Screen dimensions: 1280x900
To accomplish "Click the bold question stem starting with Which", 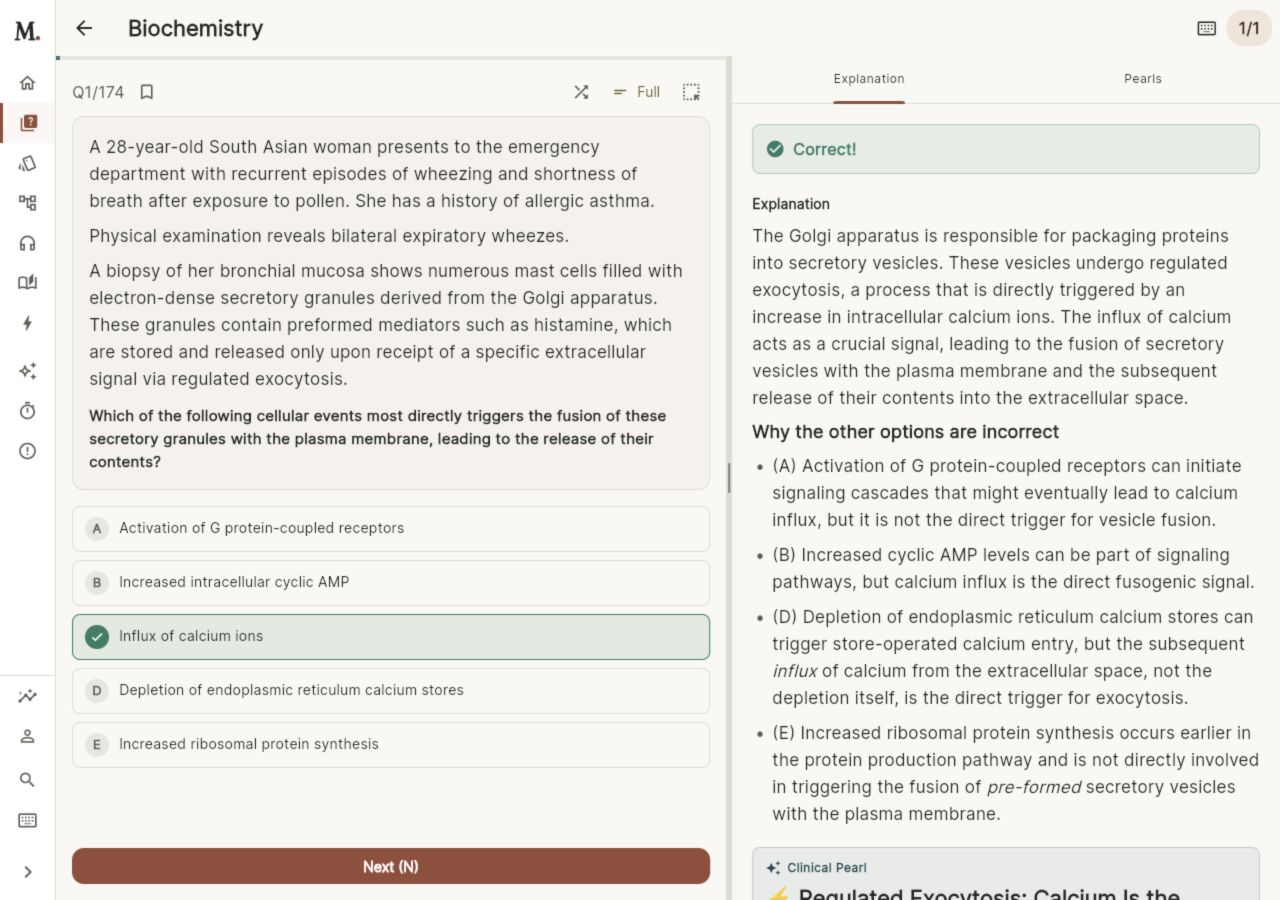I will tap(378, 439).
